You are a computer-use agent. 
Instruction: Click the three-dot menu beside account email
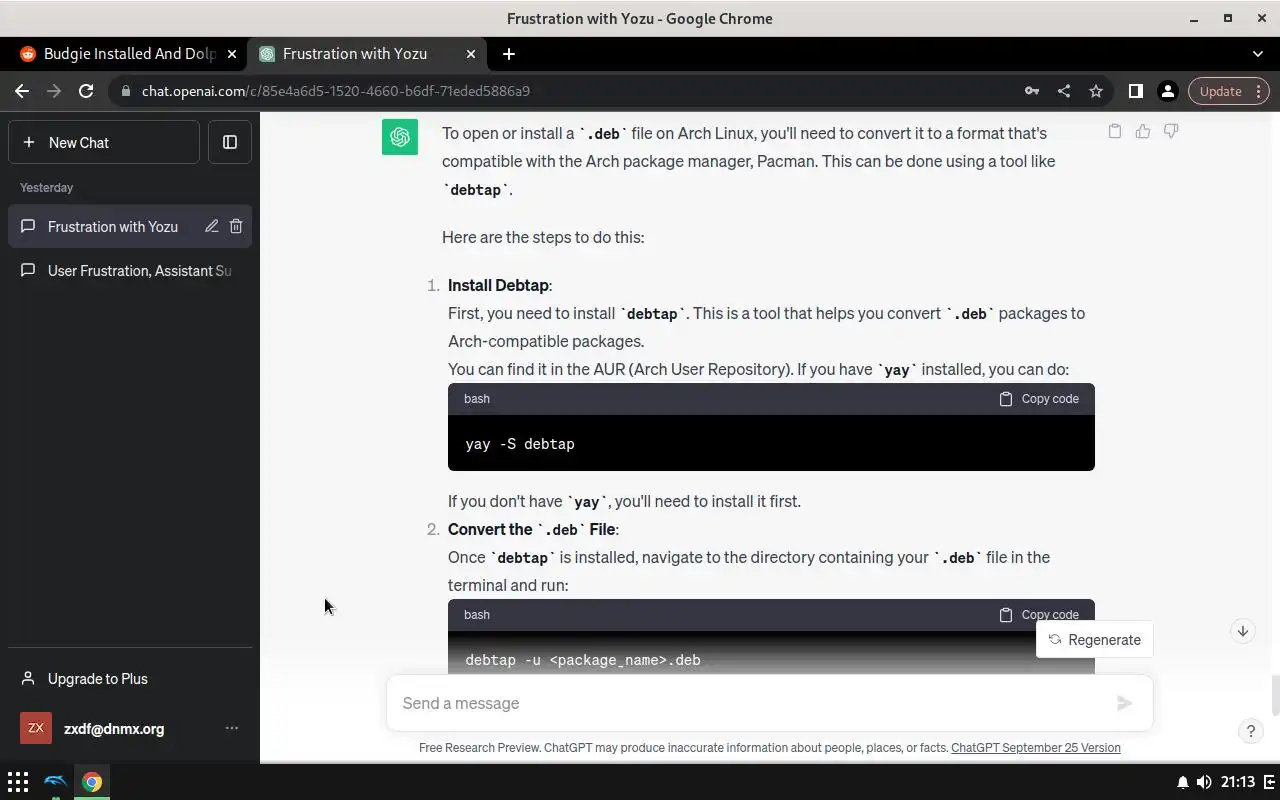click(x=232, y=728)
